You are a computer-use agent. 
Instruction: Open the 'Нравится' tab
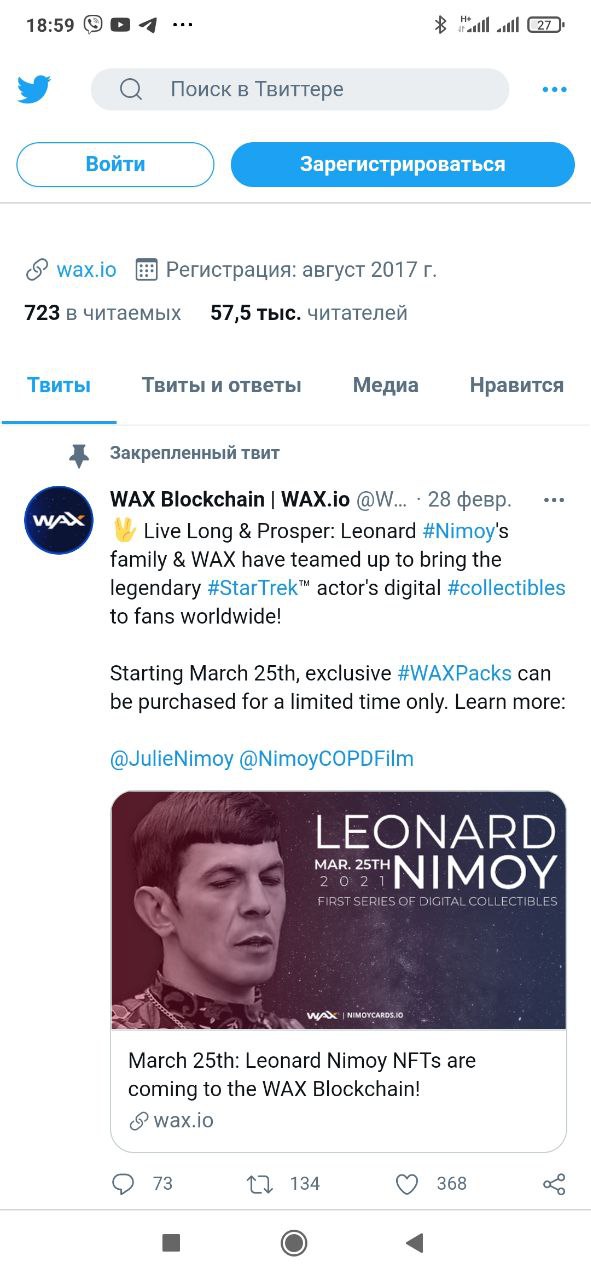click(x=517, y=385)
